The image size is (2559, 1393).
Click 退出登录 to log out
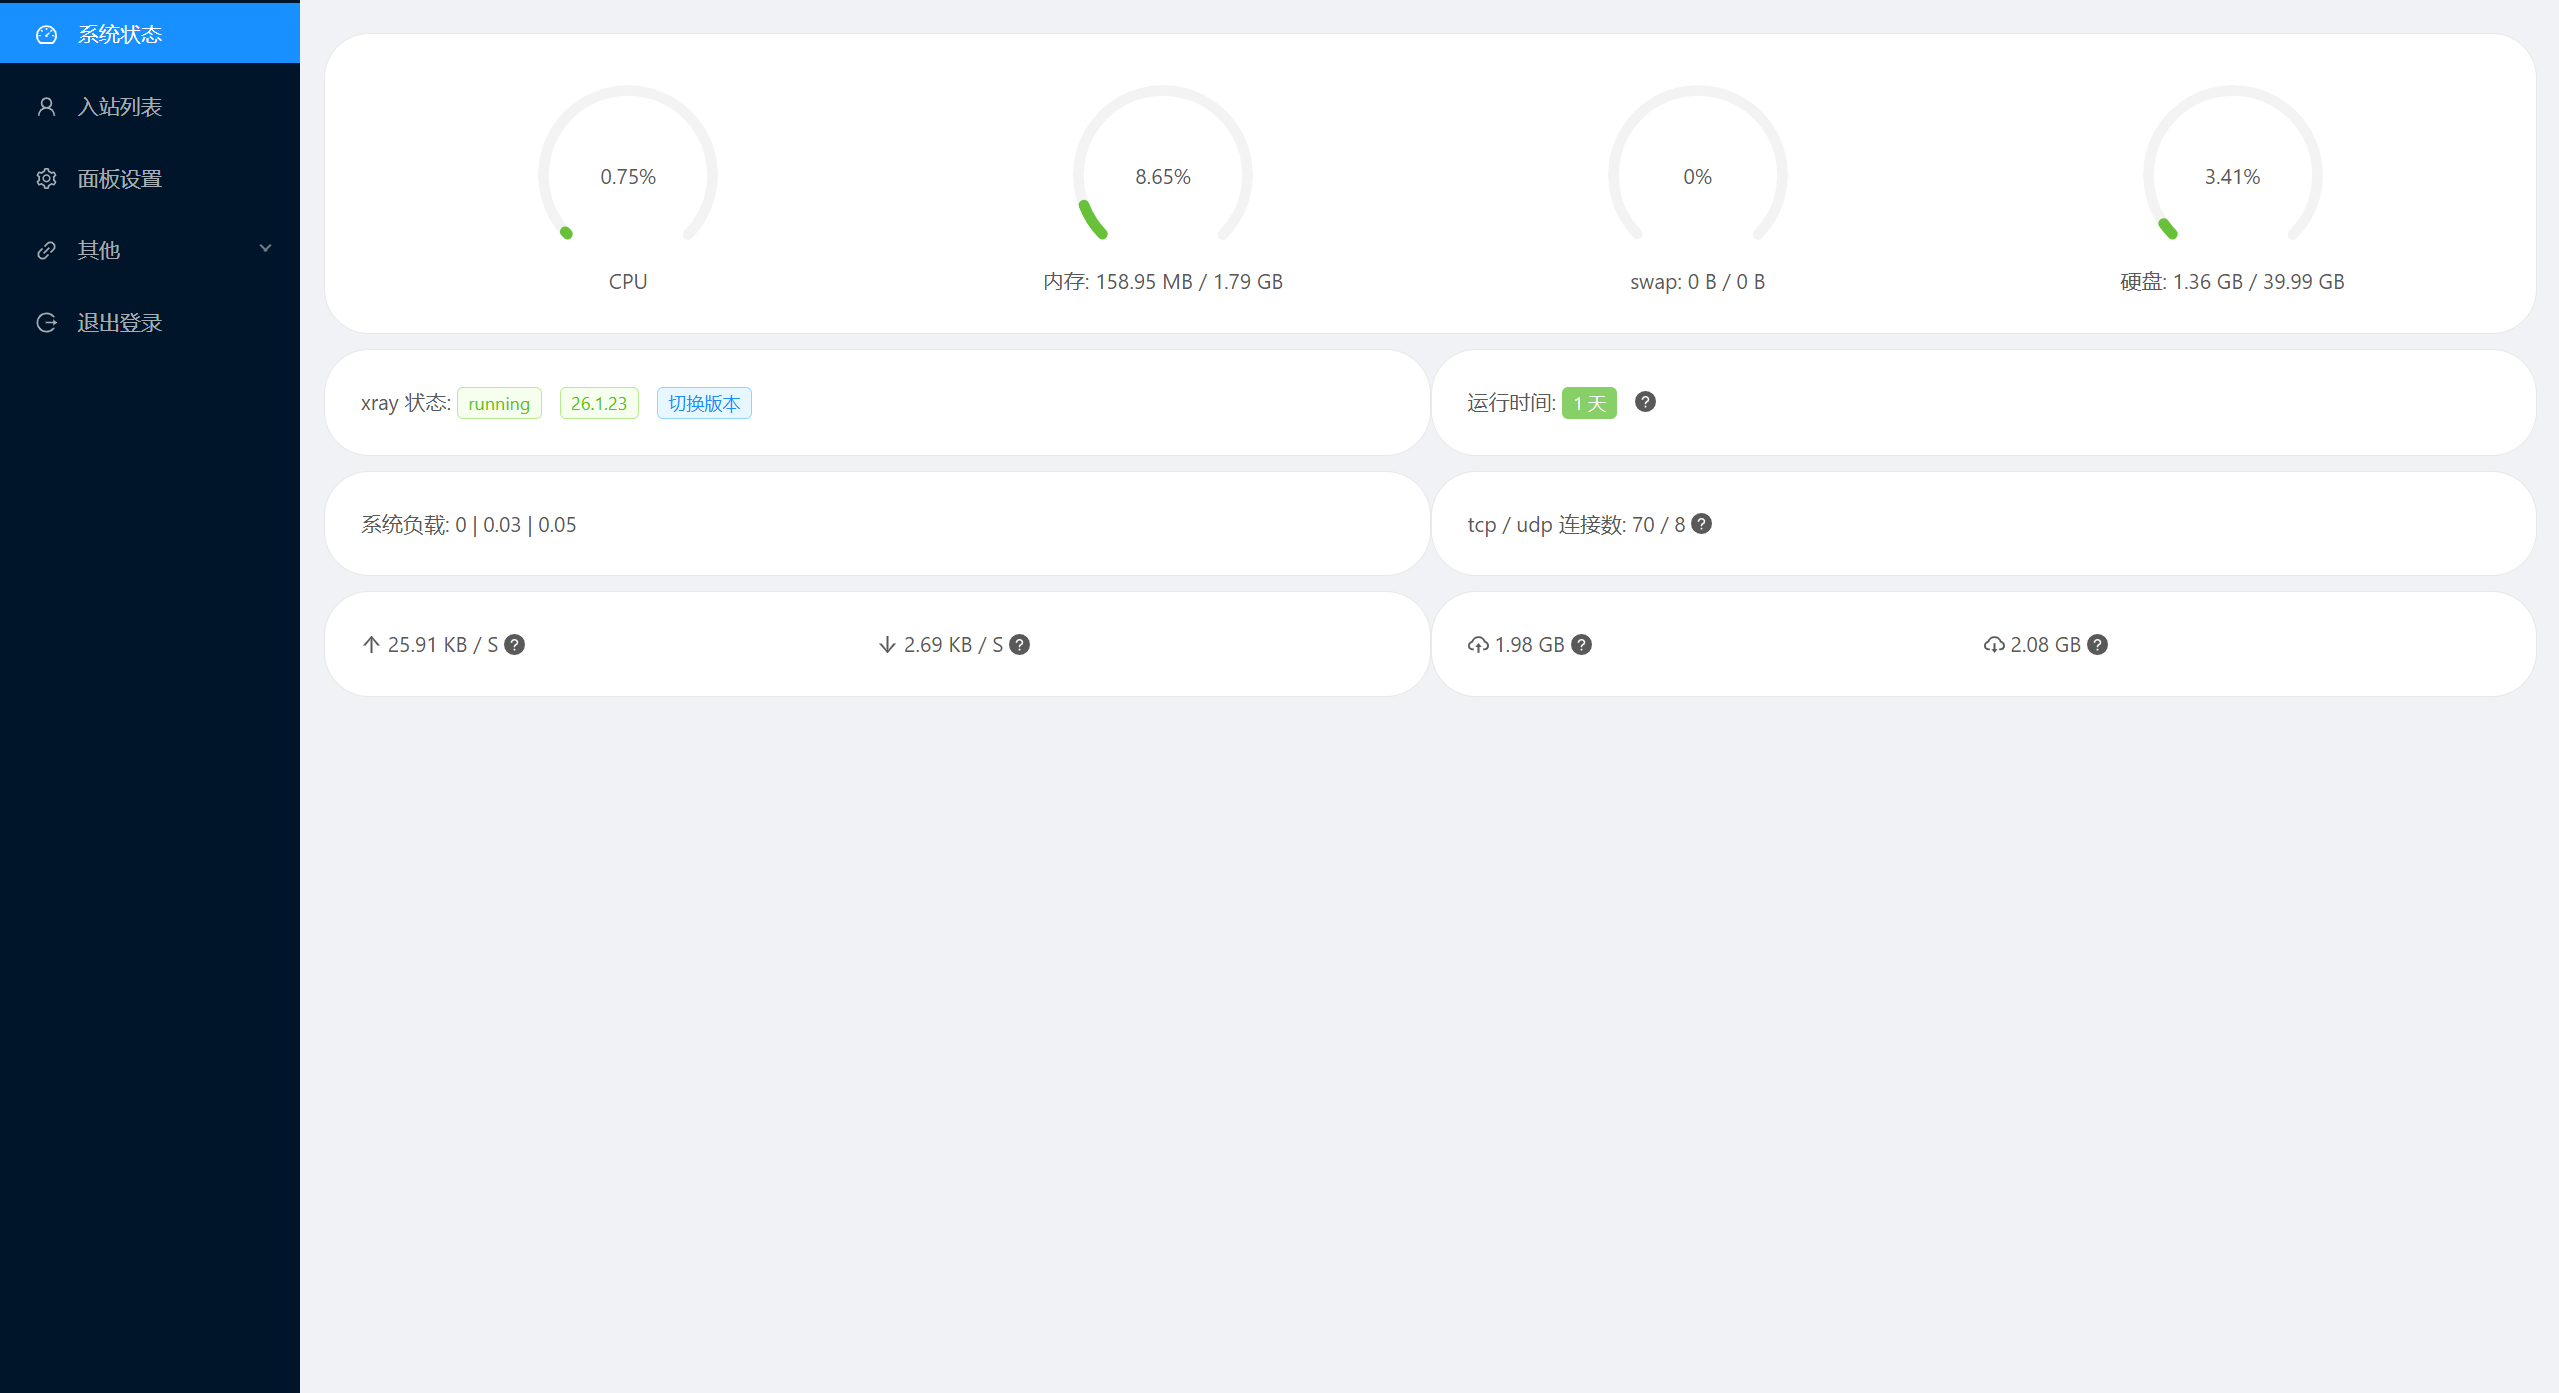tap(120, 323)
